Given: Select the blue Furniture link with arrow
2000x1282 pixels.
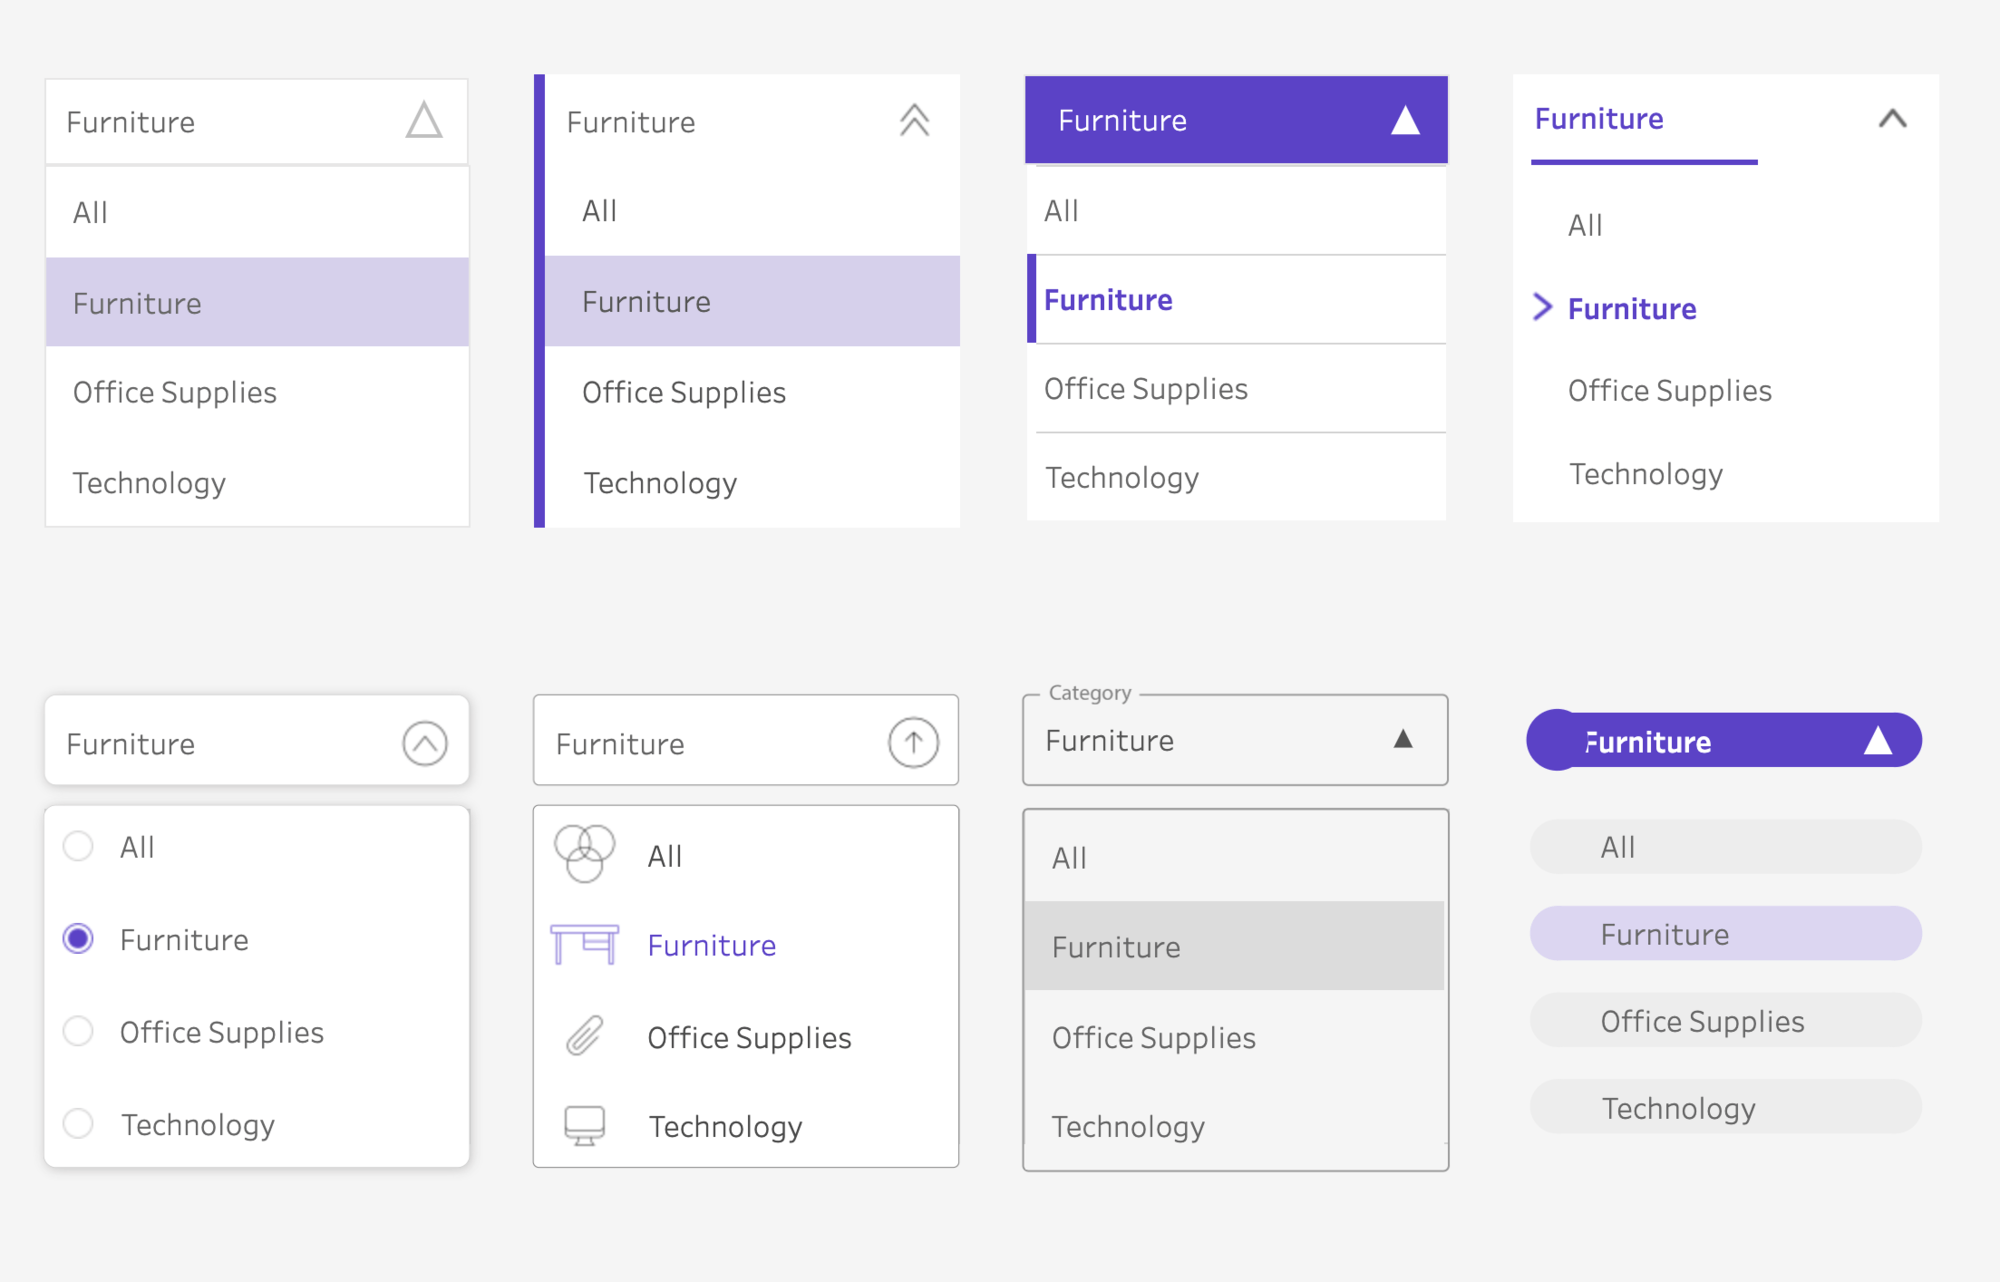Looking at the screenshot, I should [x=1630, y=308].
